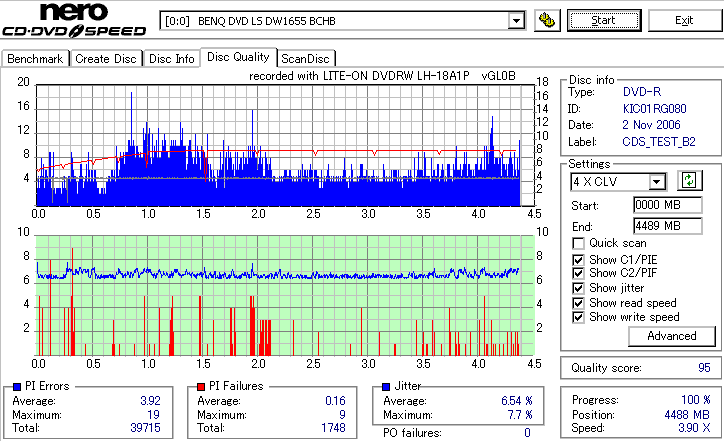Open the Create Disc tab

tap(106, 59)
